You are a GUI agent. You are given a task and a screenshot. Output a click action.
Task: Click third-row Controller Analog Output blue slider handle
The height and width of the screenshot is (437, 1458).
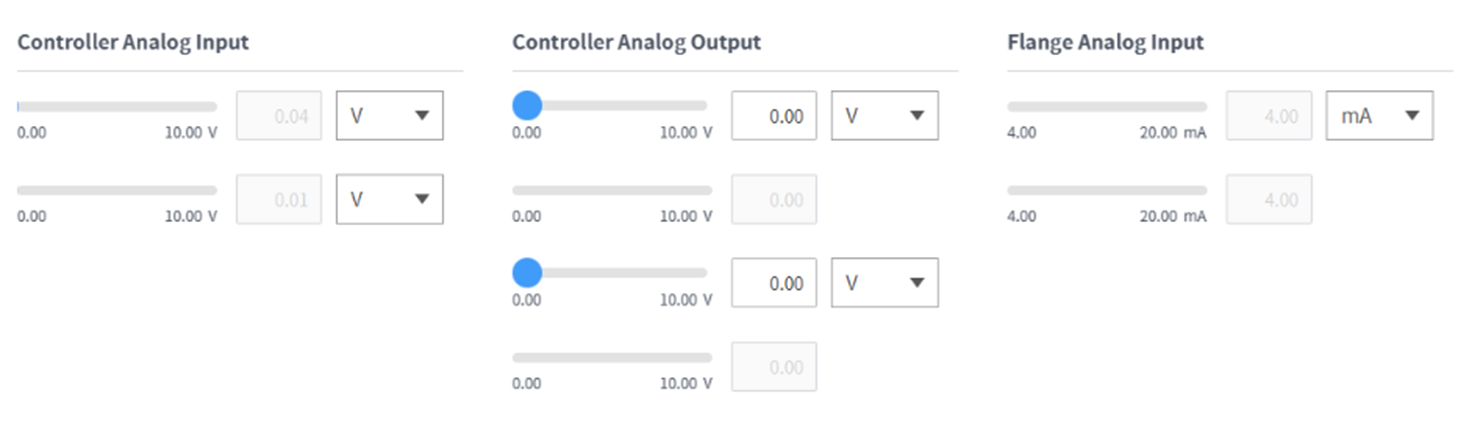click(x=527, y=272)
